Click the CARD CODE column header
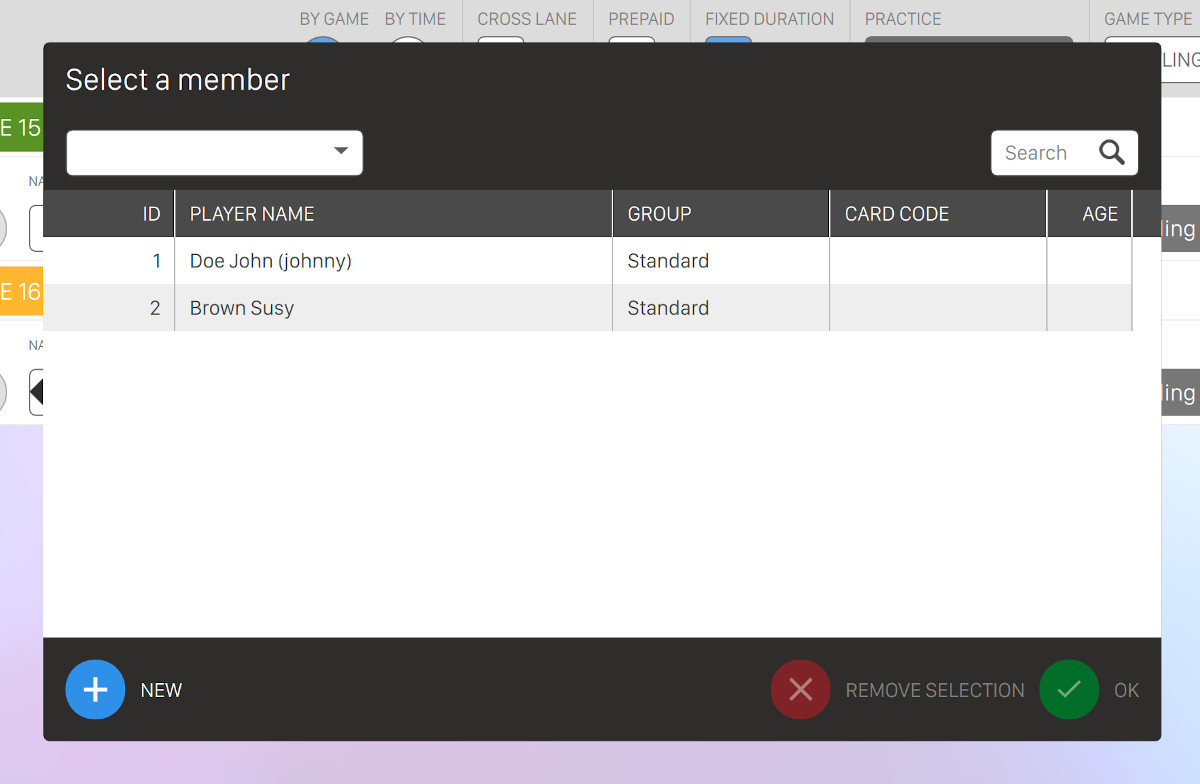This screenshot has height=784, width=1200. point(896,214)
